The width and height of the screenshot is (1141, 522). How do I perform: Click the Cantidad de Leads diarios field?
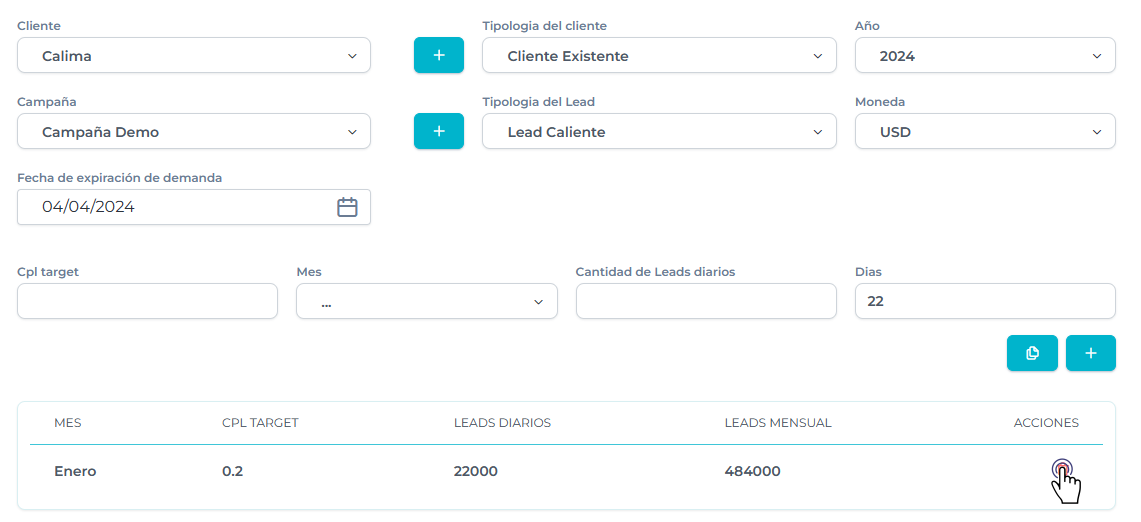coord(705,301)
